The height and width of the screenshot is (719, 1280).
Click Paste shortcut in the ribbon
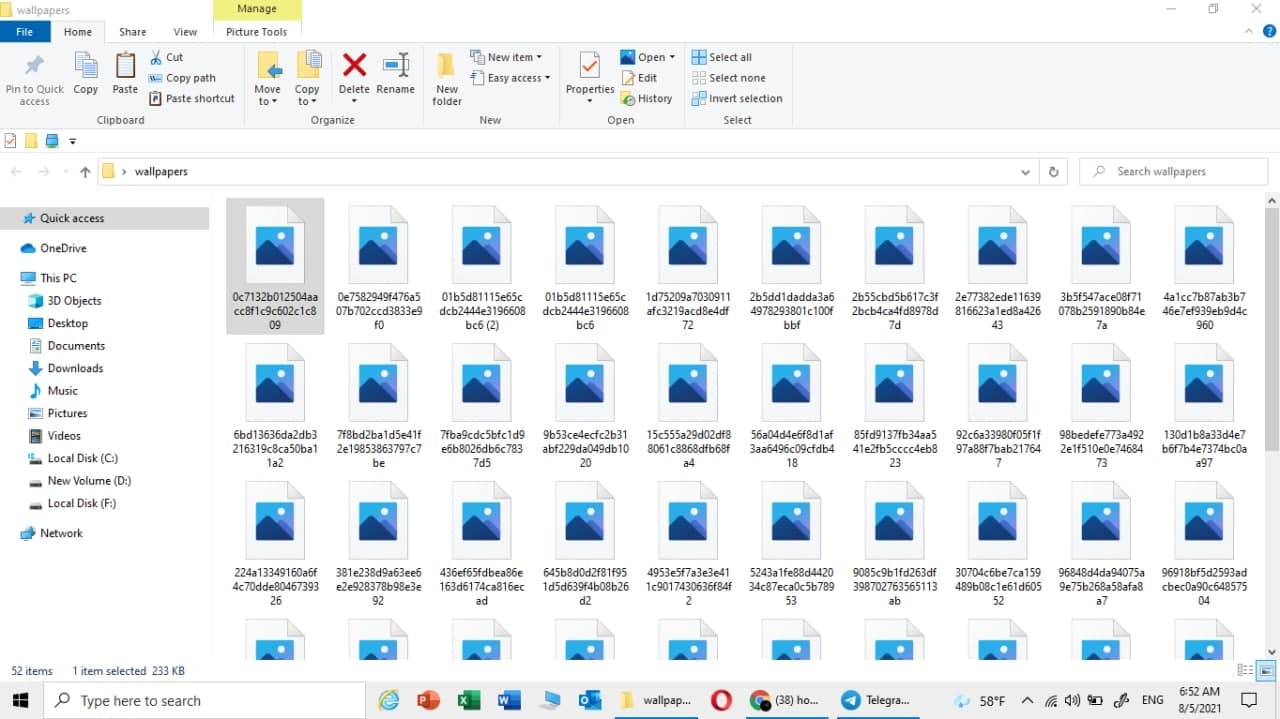(192, 98)
